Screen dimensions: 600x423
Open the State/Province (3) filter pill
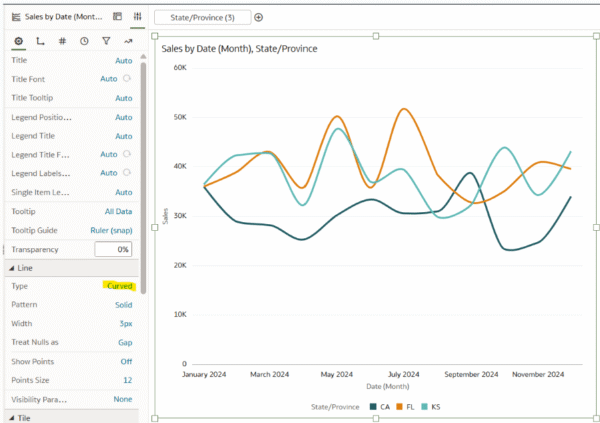(202, 17)
